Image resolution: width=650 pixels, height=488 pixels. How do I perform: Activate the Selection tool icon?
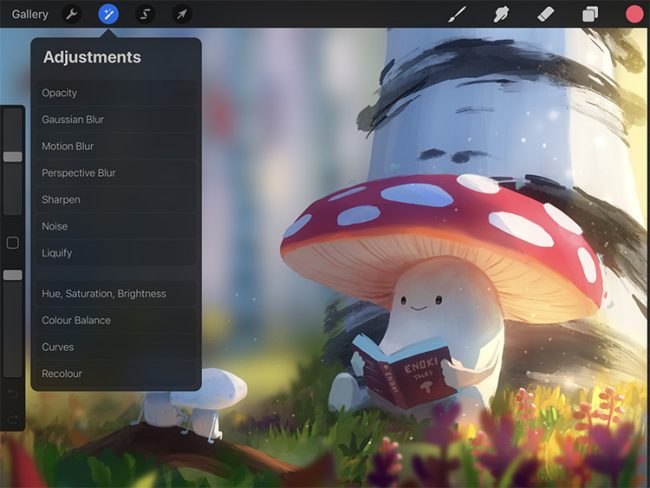coord(144,14)
